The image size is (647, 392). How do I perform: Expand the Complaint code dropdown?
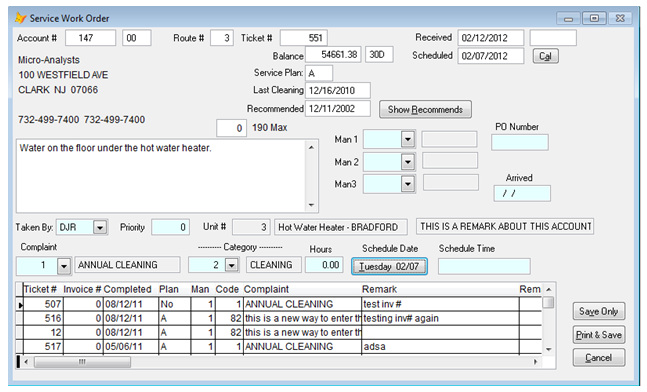click(64, 266)
